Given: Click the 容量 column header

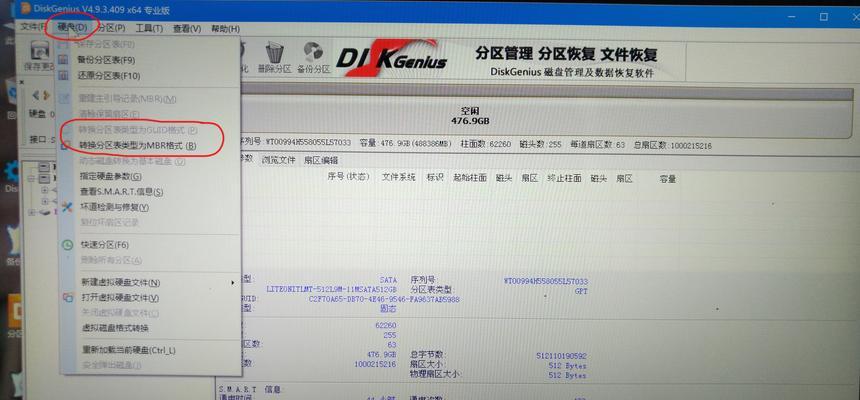Looking at the screenshot, I should 667,179.
